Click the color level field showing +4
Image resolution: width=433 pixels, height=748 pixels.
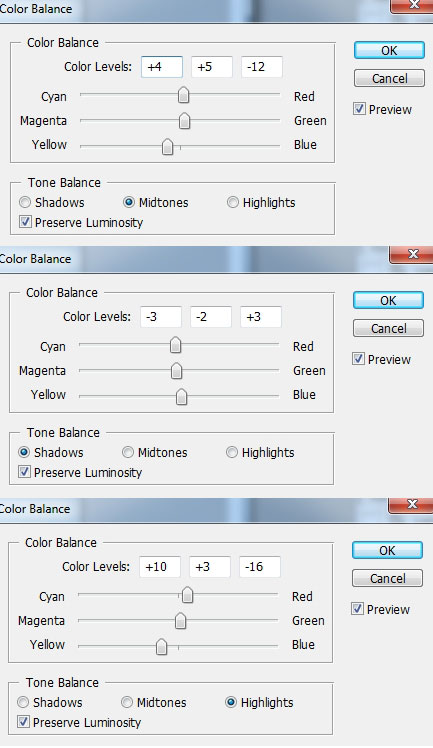click(x=162, y=67)
